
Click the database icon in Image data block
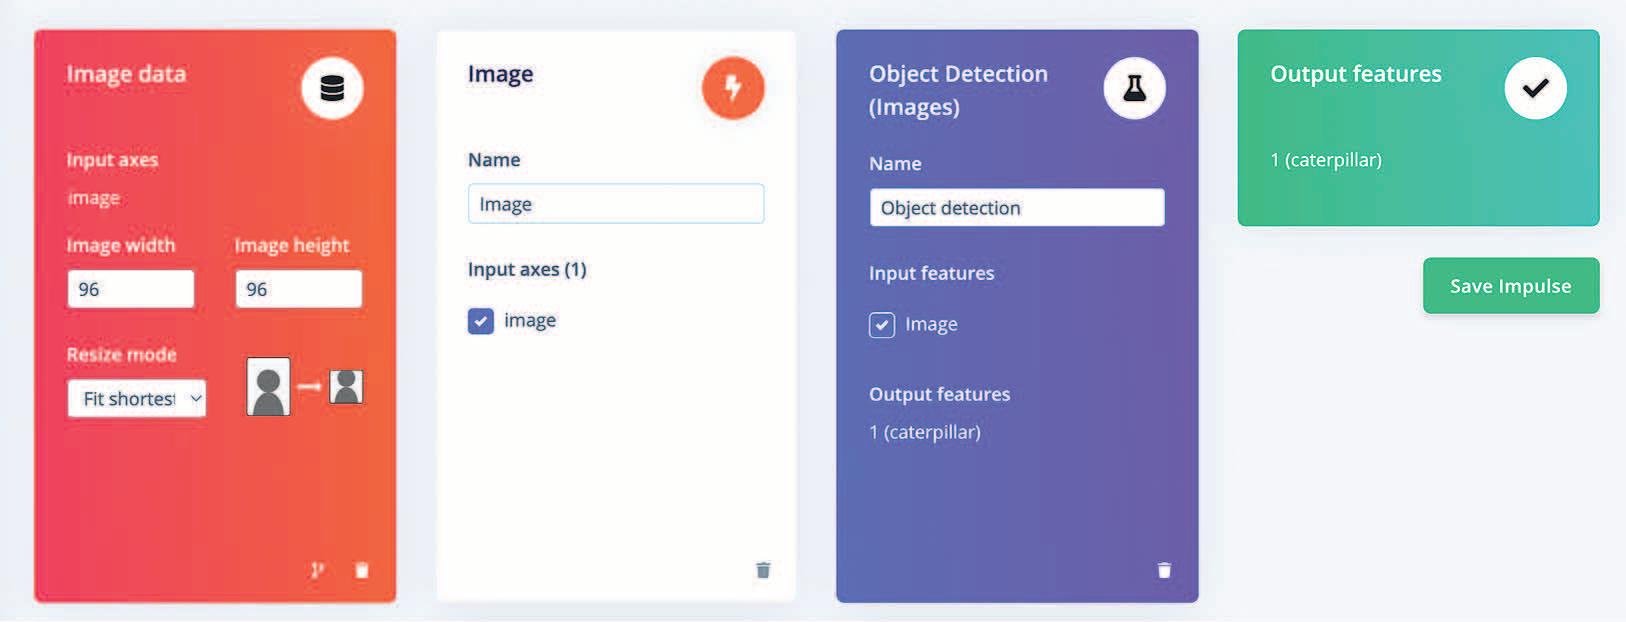(x=332, y=89)
